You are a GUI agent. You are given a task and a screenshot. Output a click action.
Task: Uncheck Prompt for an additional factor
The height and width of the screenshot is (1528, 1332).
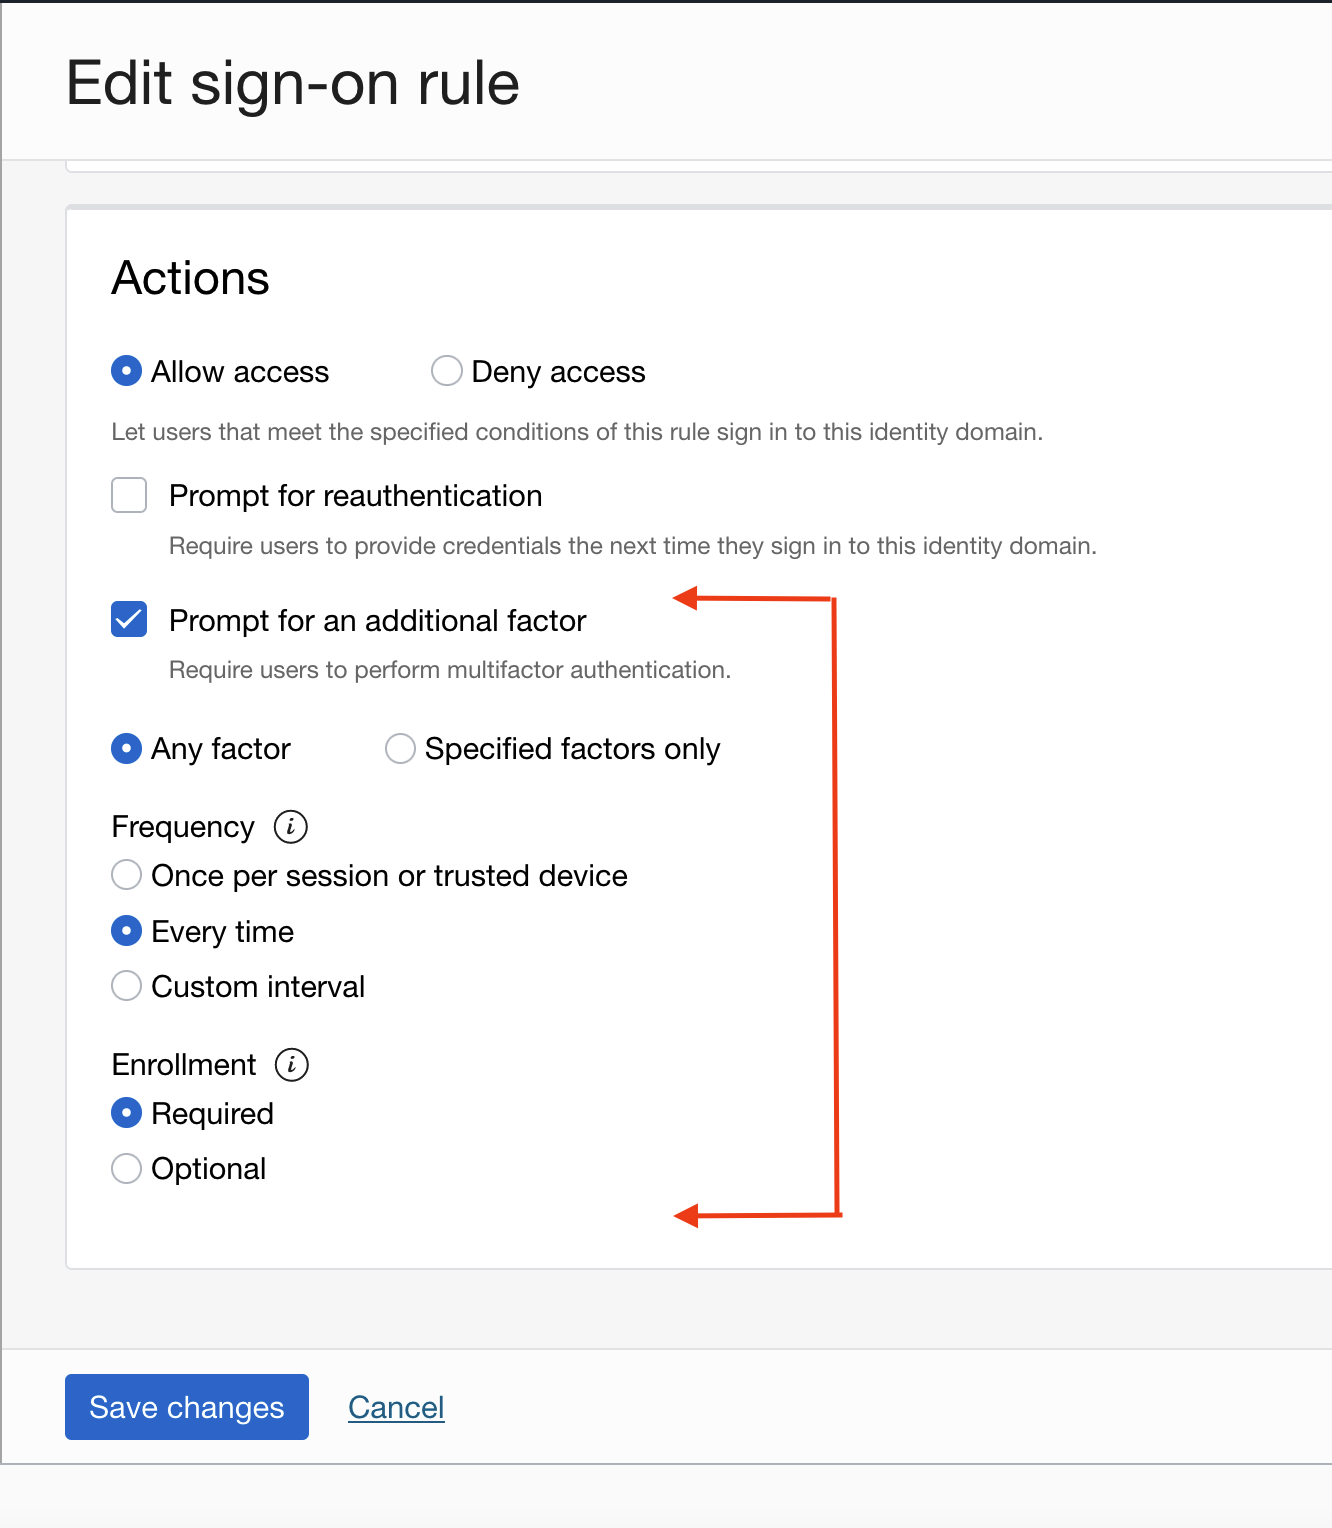(x=128, y=620)
